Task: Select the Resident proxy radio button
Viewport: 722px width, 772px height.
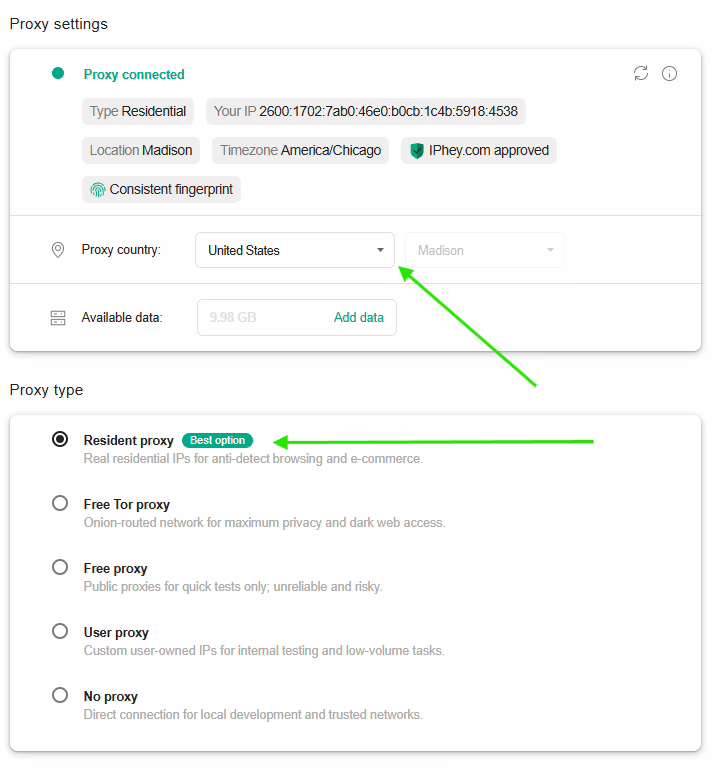Action: coord(60,439)
